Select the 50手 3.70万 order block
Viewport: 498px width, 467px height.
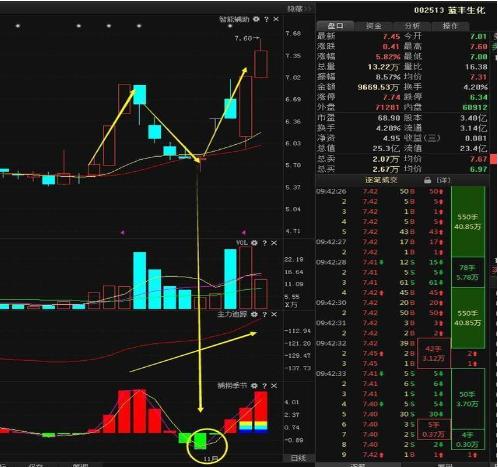467,399
